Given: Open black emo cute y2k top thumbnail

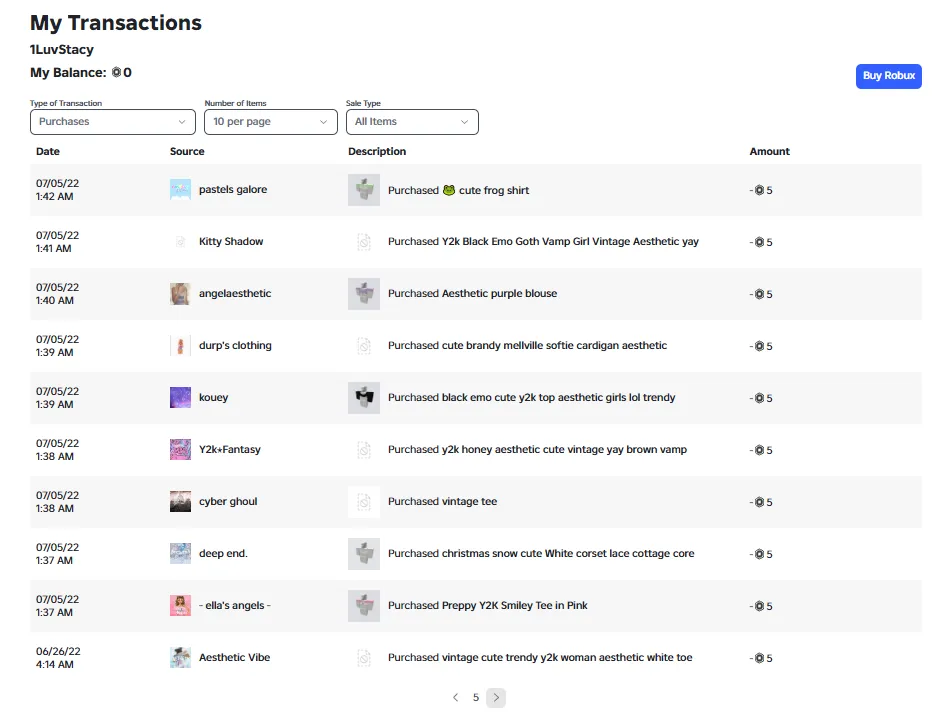Looking at the screenshot, I should [364, 397].
